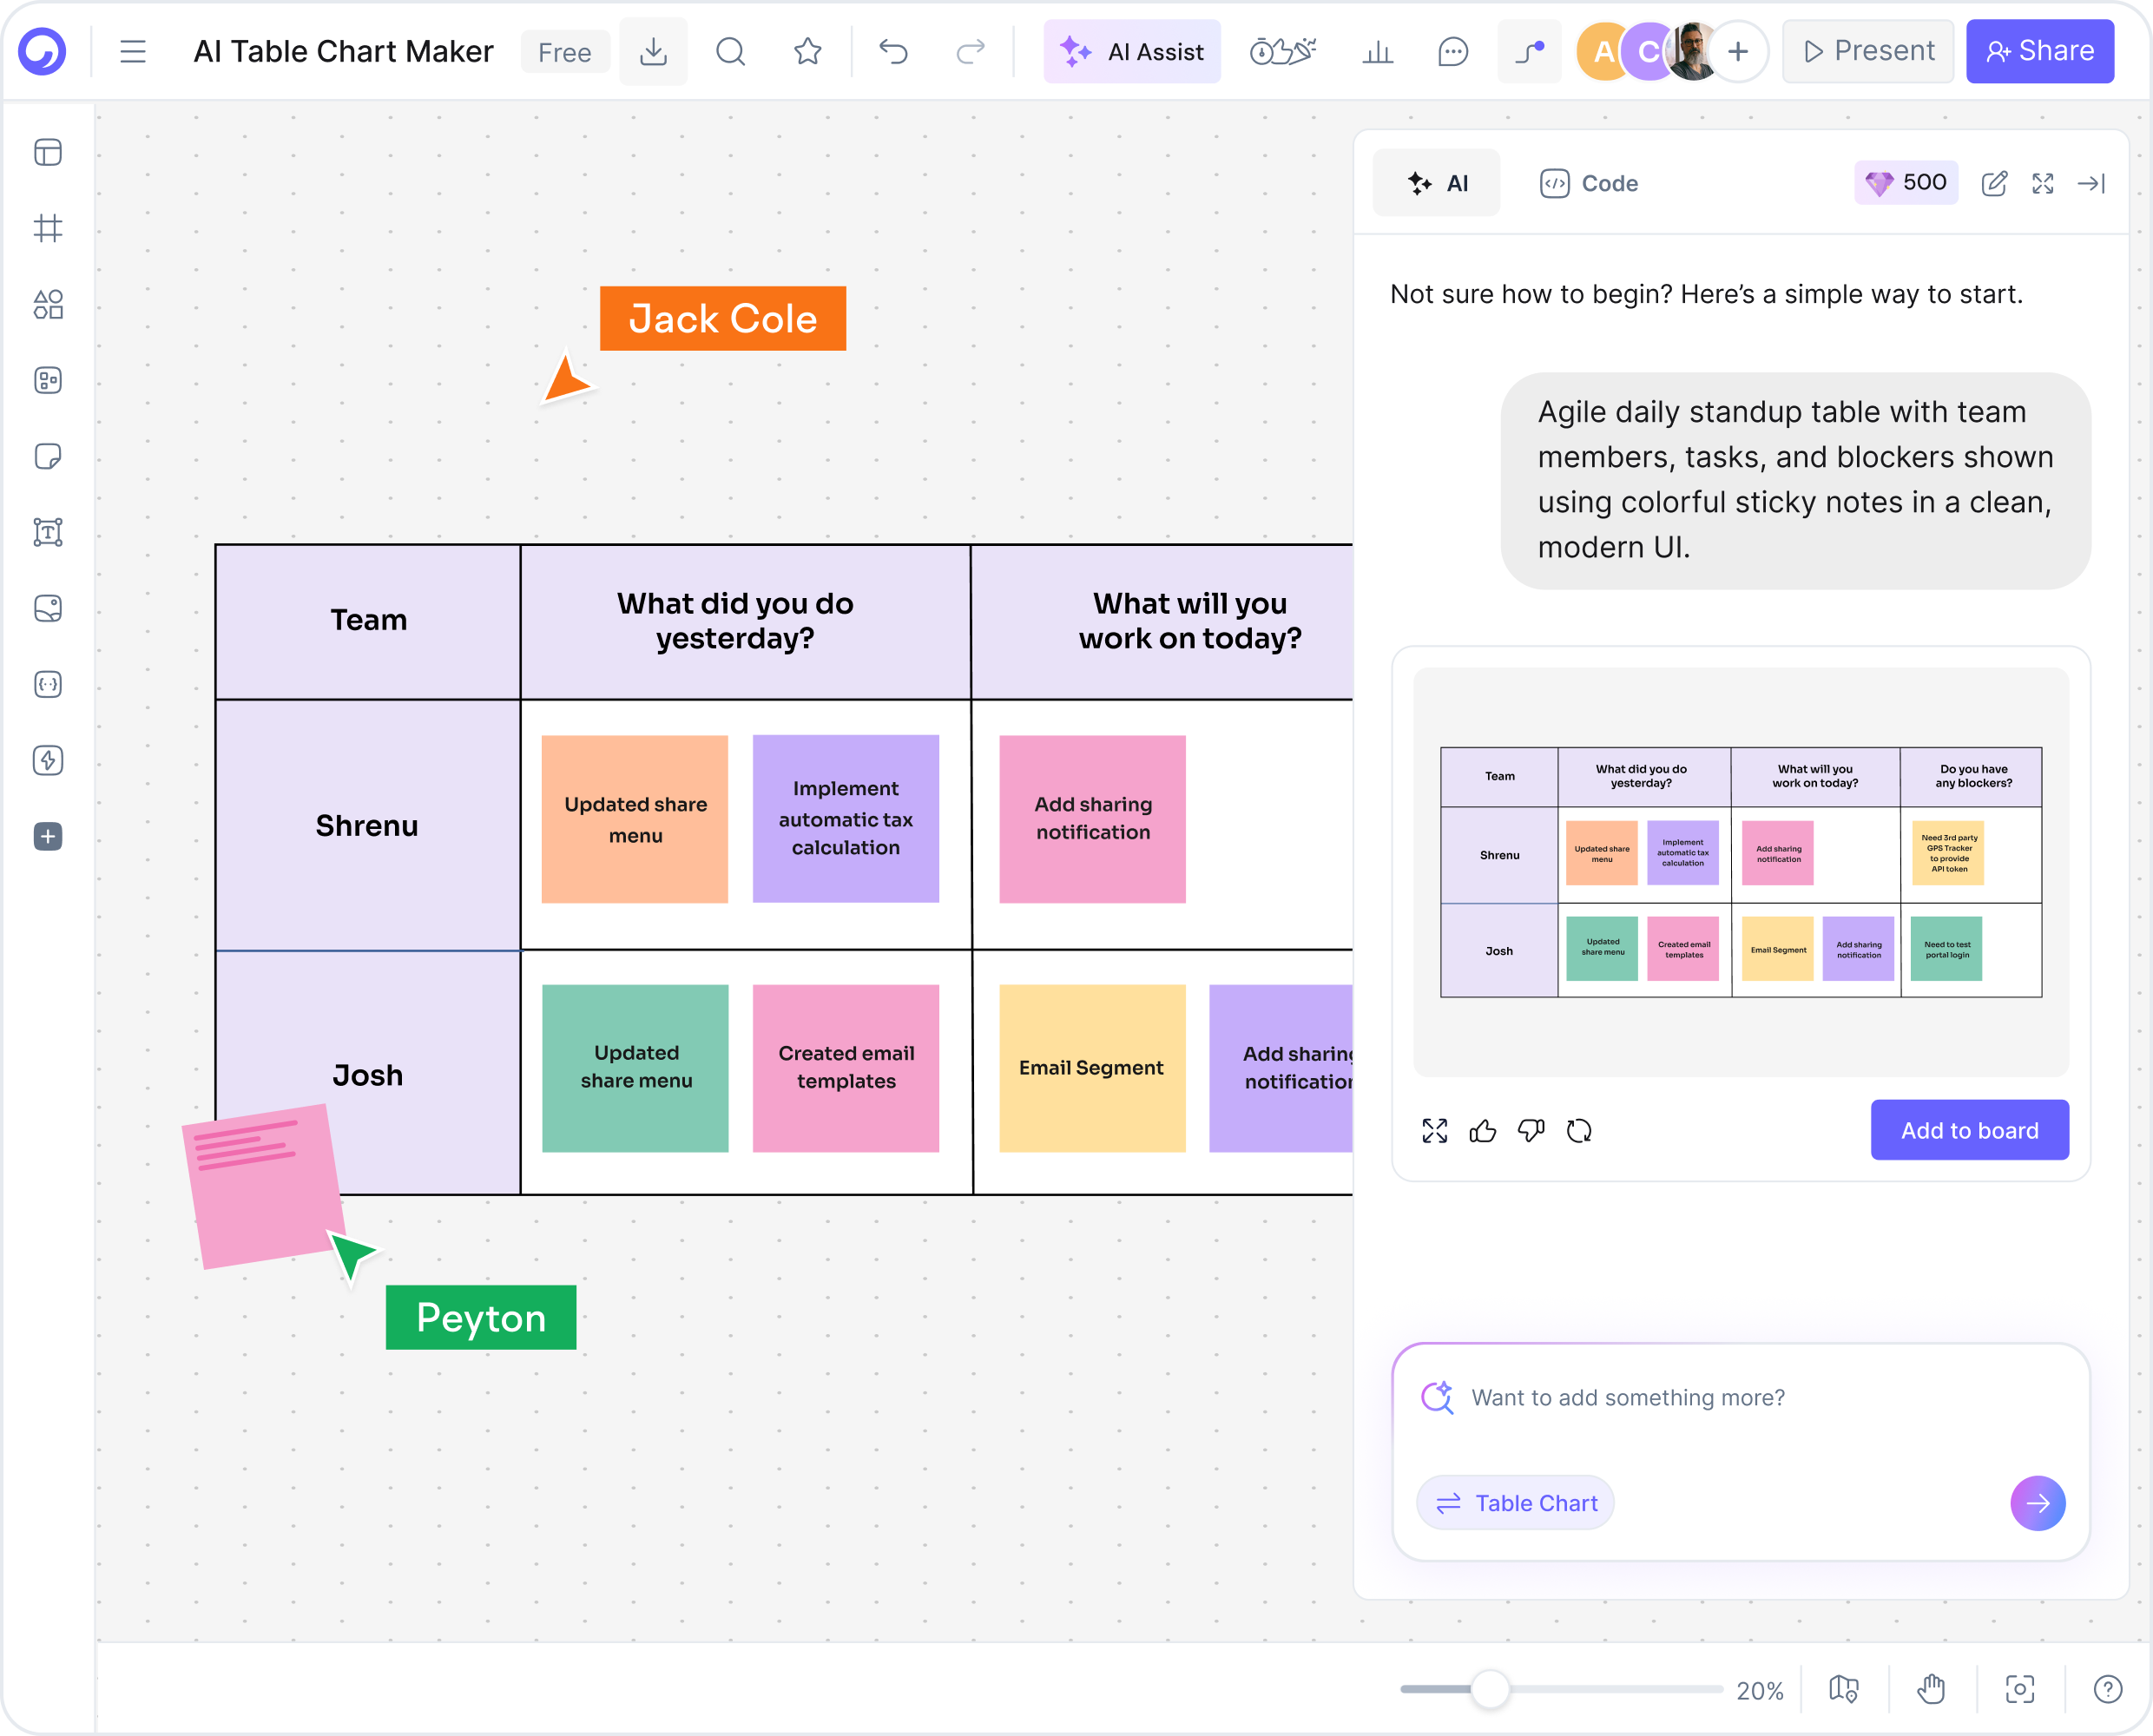
Task: Click the plus more tools button
Action: click(x=48, y=837)
